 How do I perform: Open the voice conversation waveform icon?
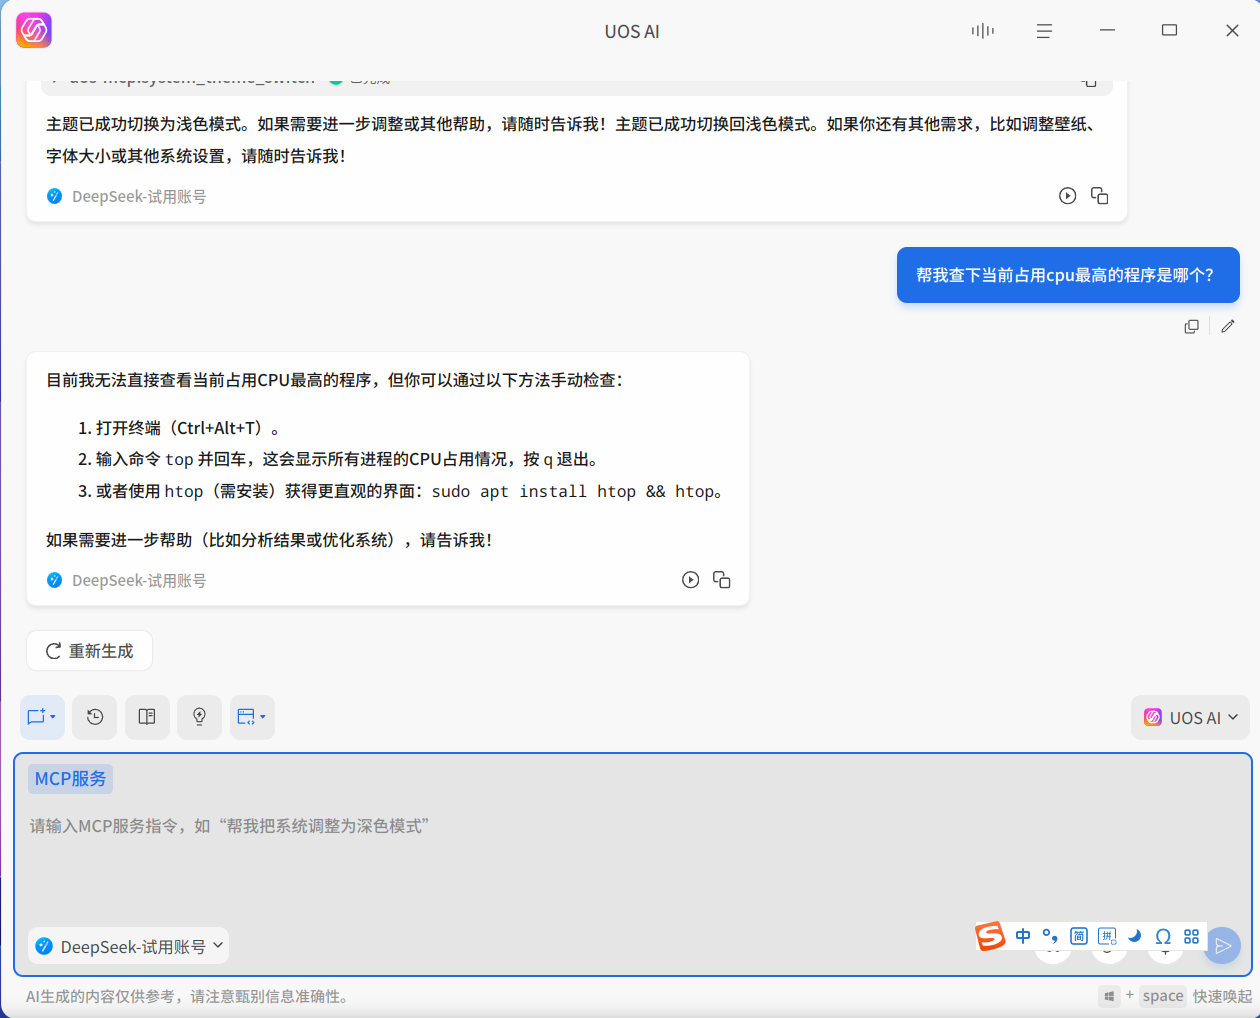pyautogui.click(x=983, y=31)
